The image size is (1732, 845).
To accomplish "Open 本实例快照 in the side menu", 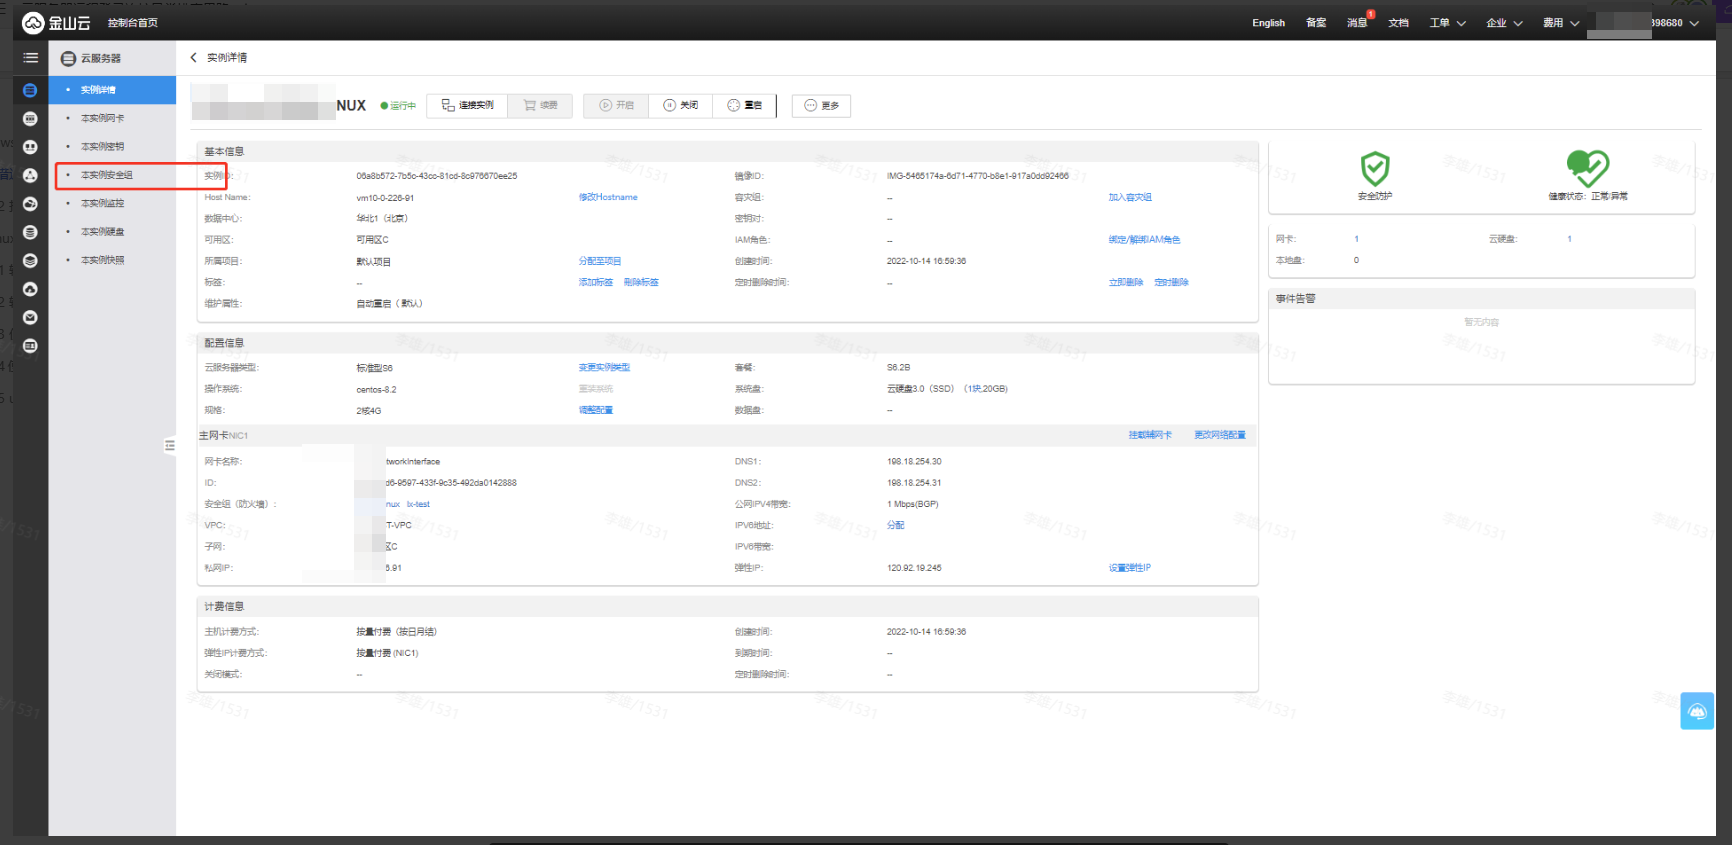I will pos(103,260).
